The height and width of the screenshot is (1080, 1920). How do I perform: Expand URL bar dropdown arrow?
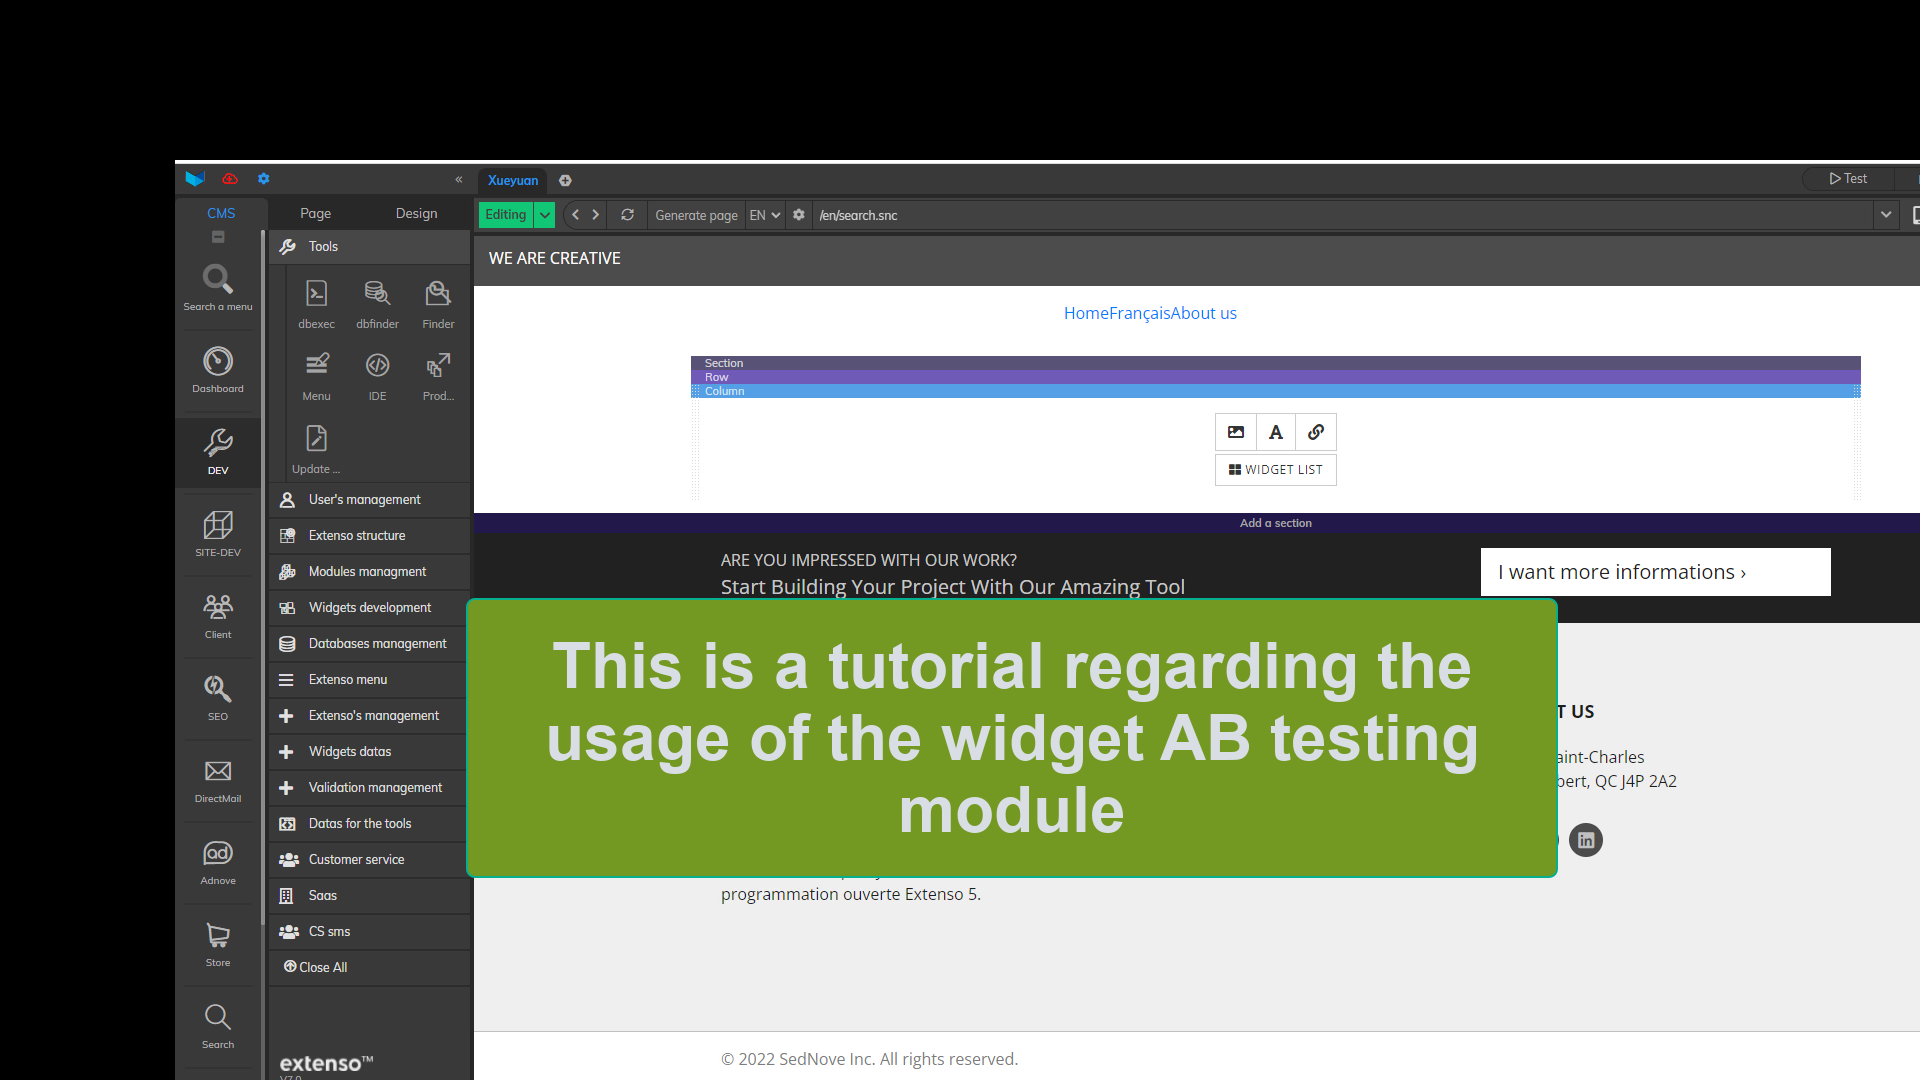[x=1886, y=215]
